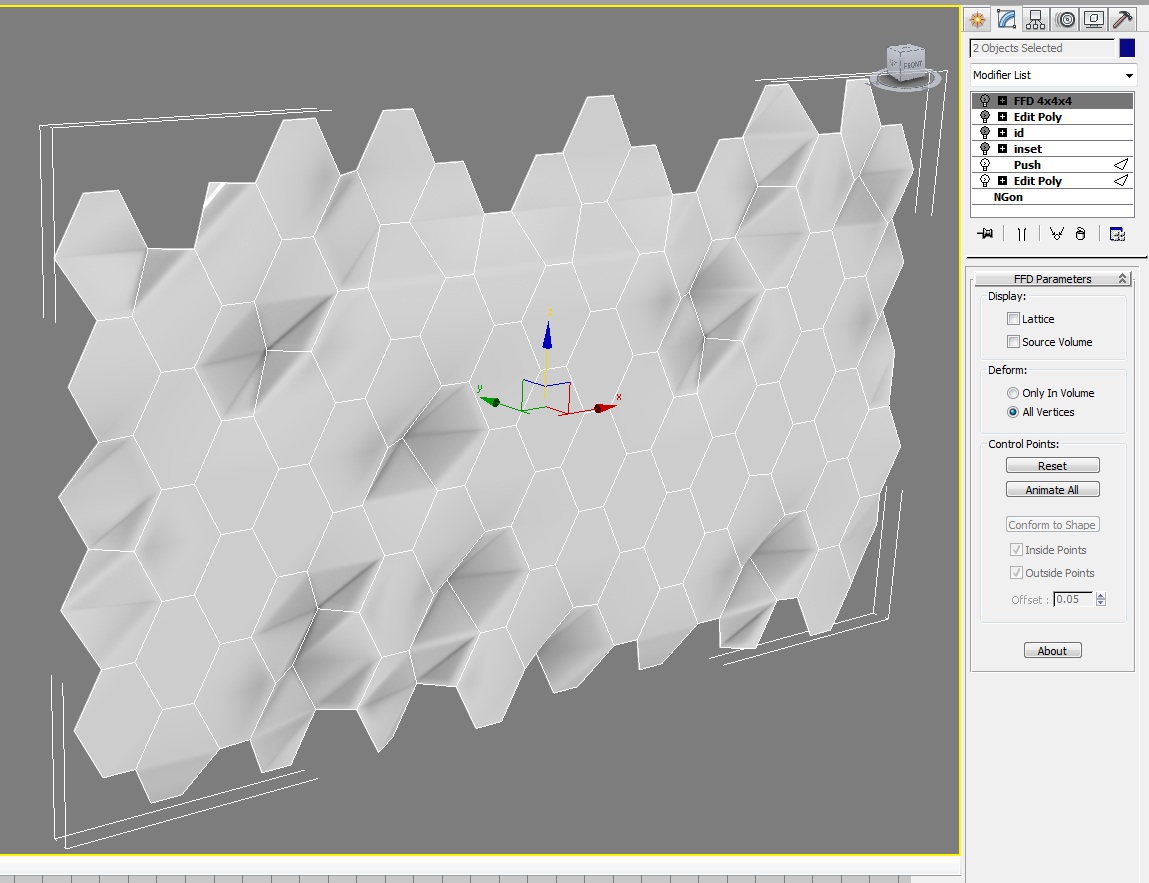The height and width of the screenshot is (883, 1149).
Task: Click the Pin Stack icon
Action: [x=985, y=234]
